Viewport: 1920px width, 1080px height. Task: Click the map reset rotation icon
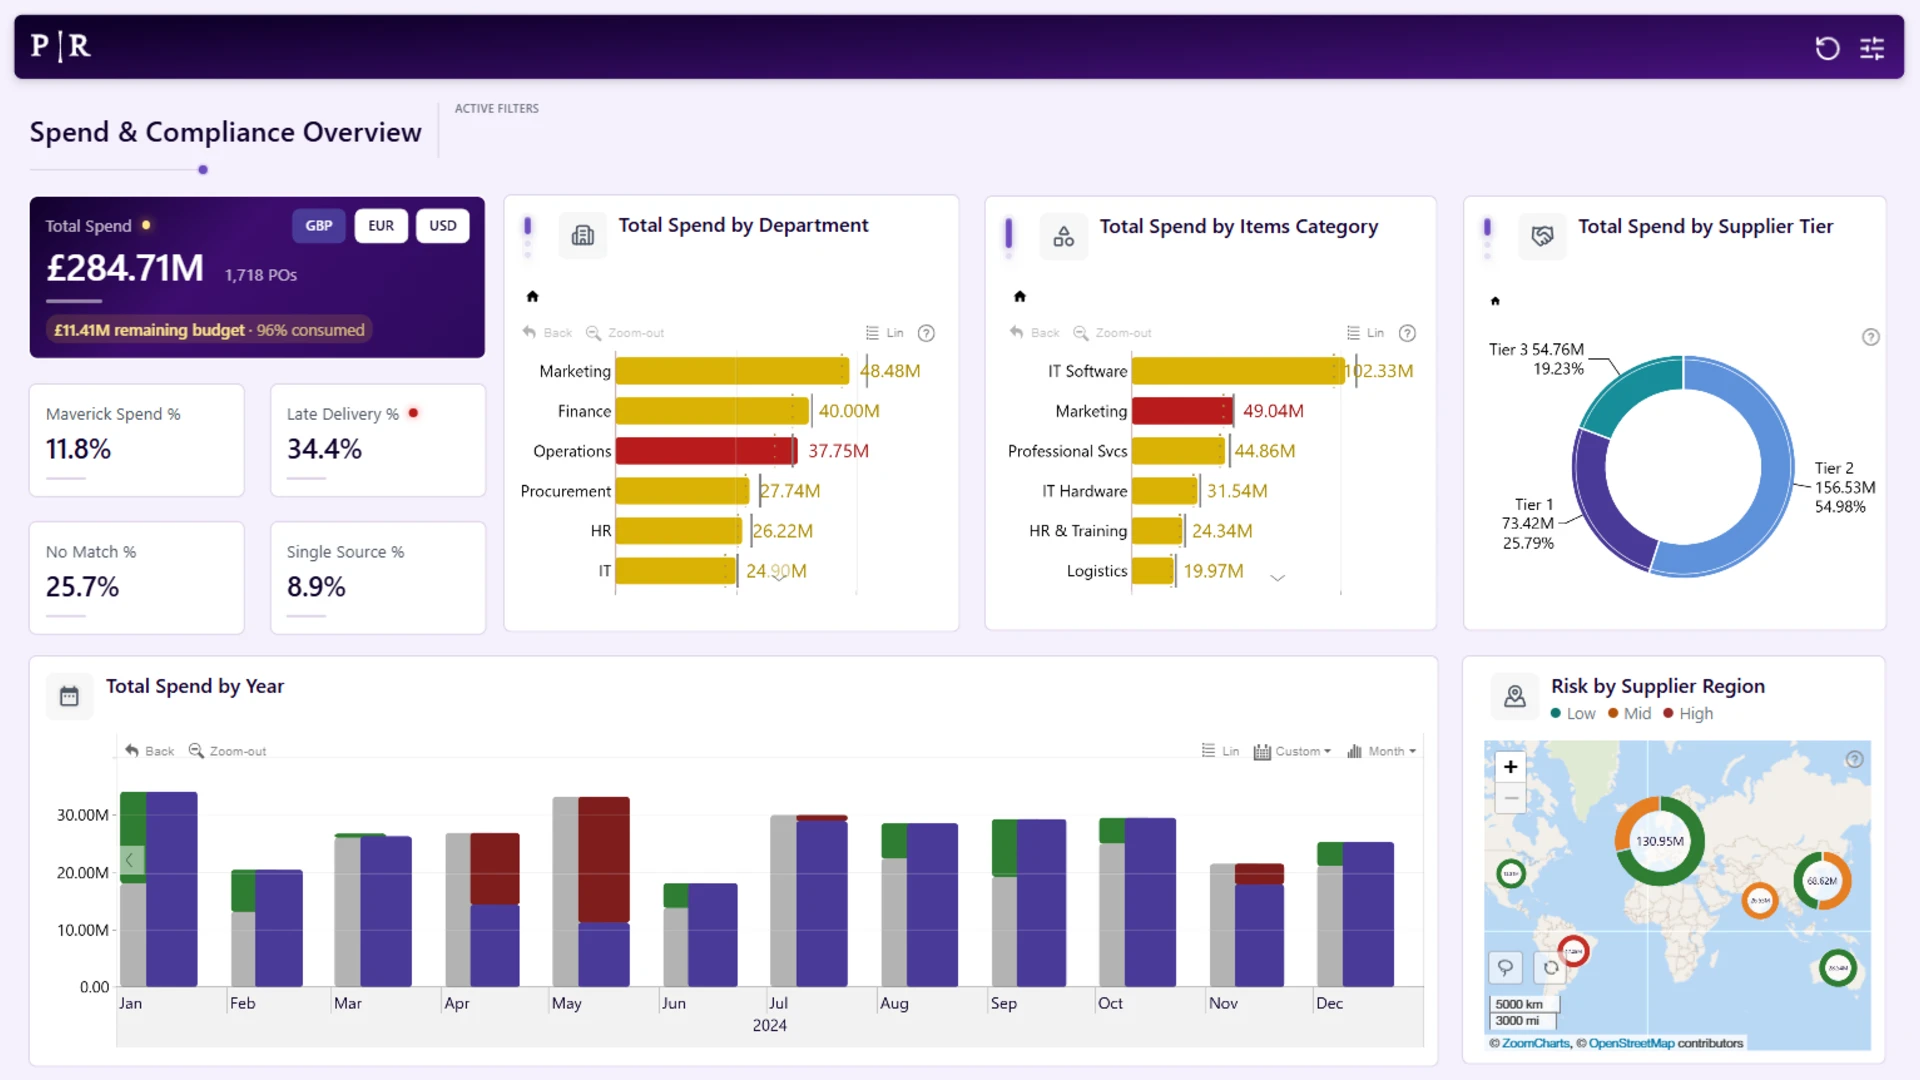[x=1551, y=967]
